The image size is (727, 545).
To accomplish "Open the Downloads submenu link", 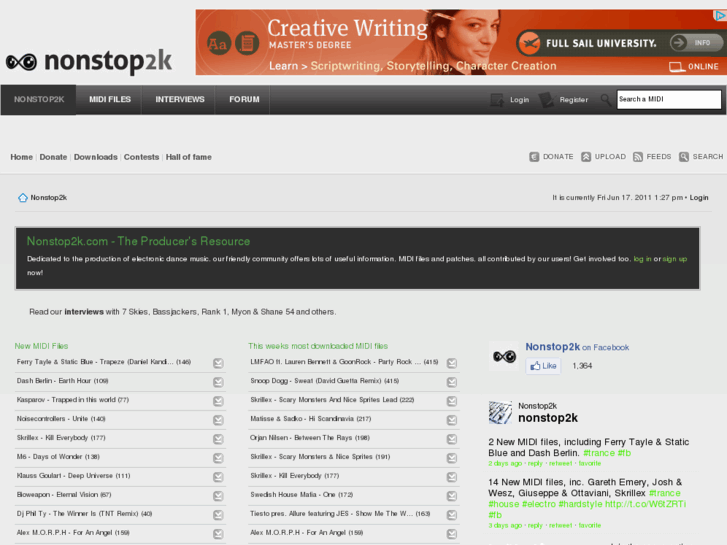I will coord(96,157).
